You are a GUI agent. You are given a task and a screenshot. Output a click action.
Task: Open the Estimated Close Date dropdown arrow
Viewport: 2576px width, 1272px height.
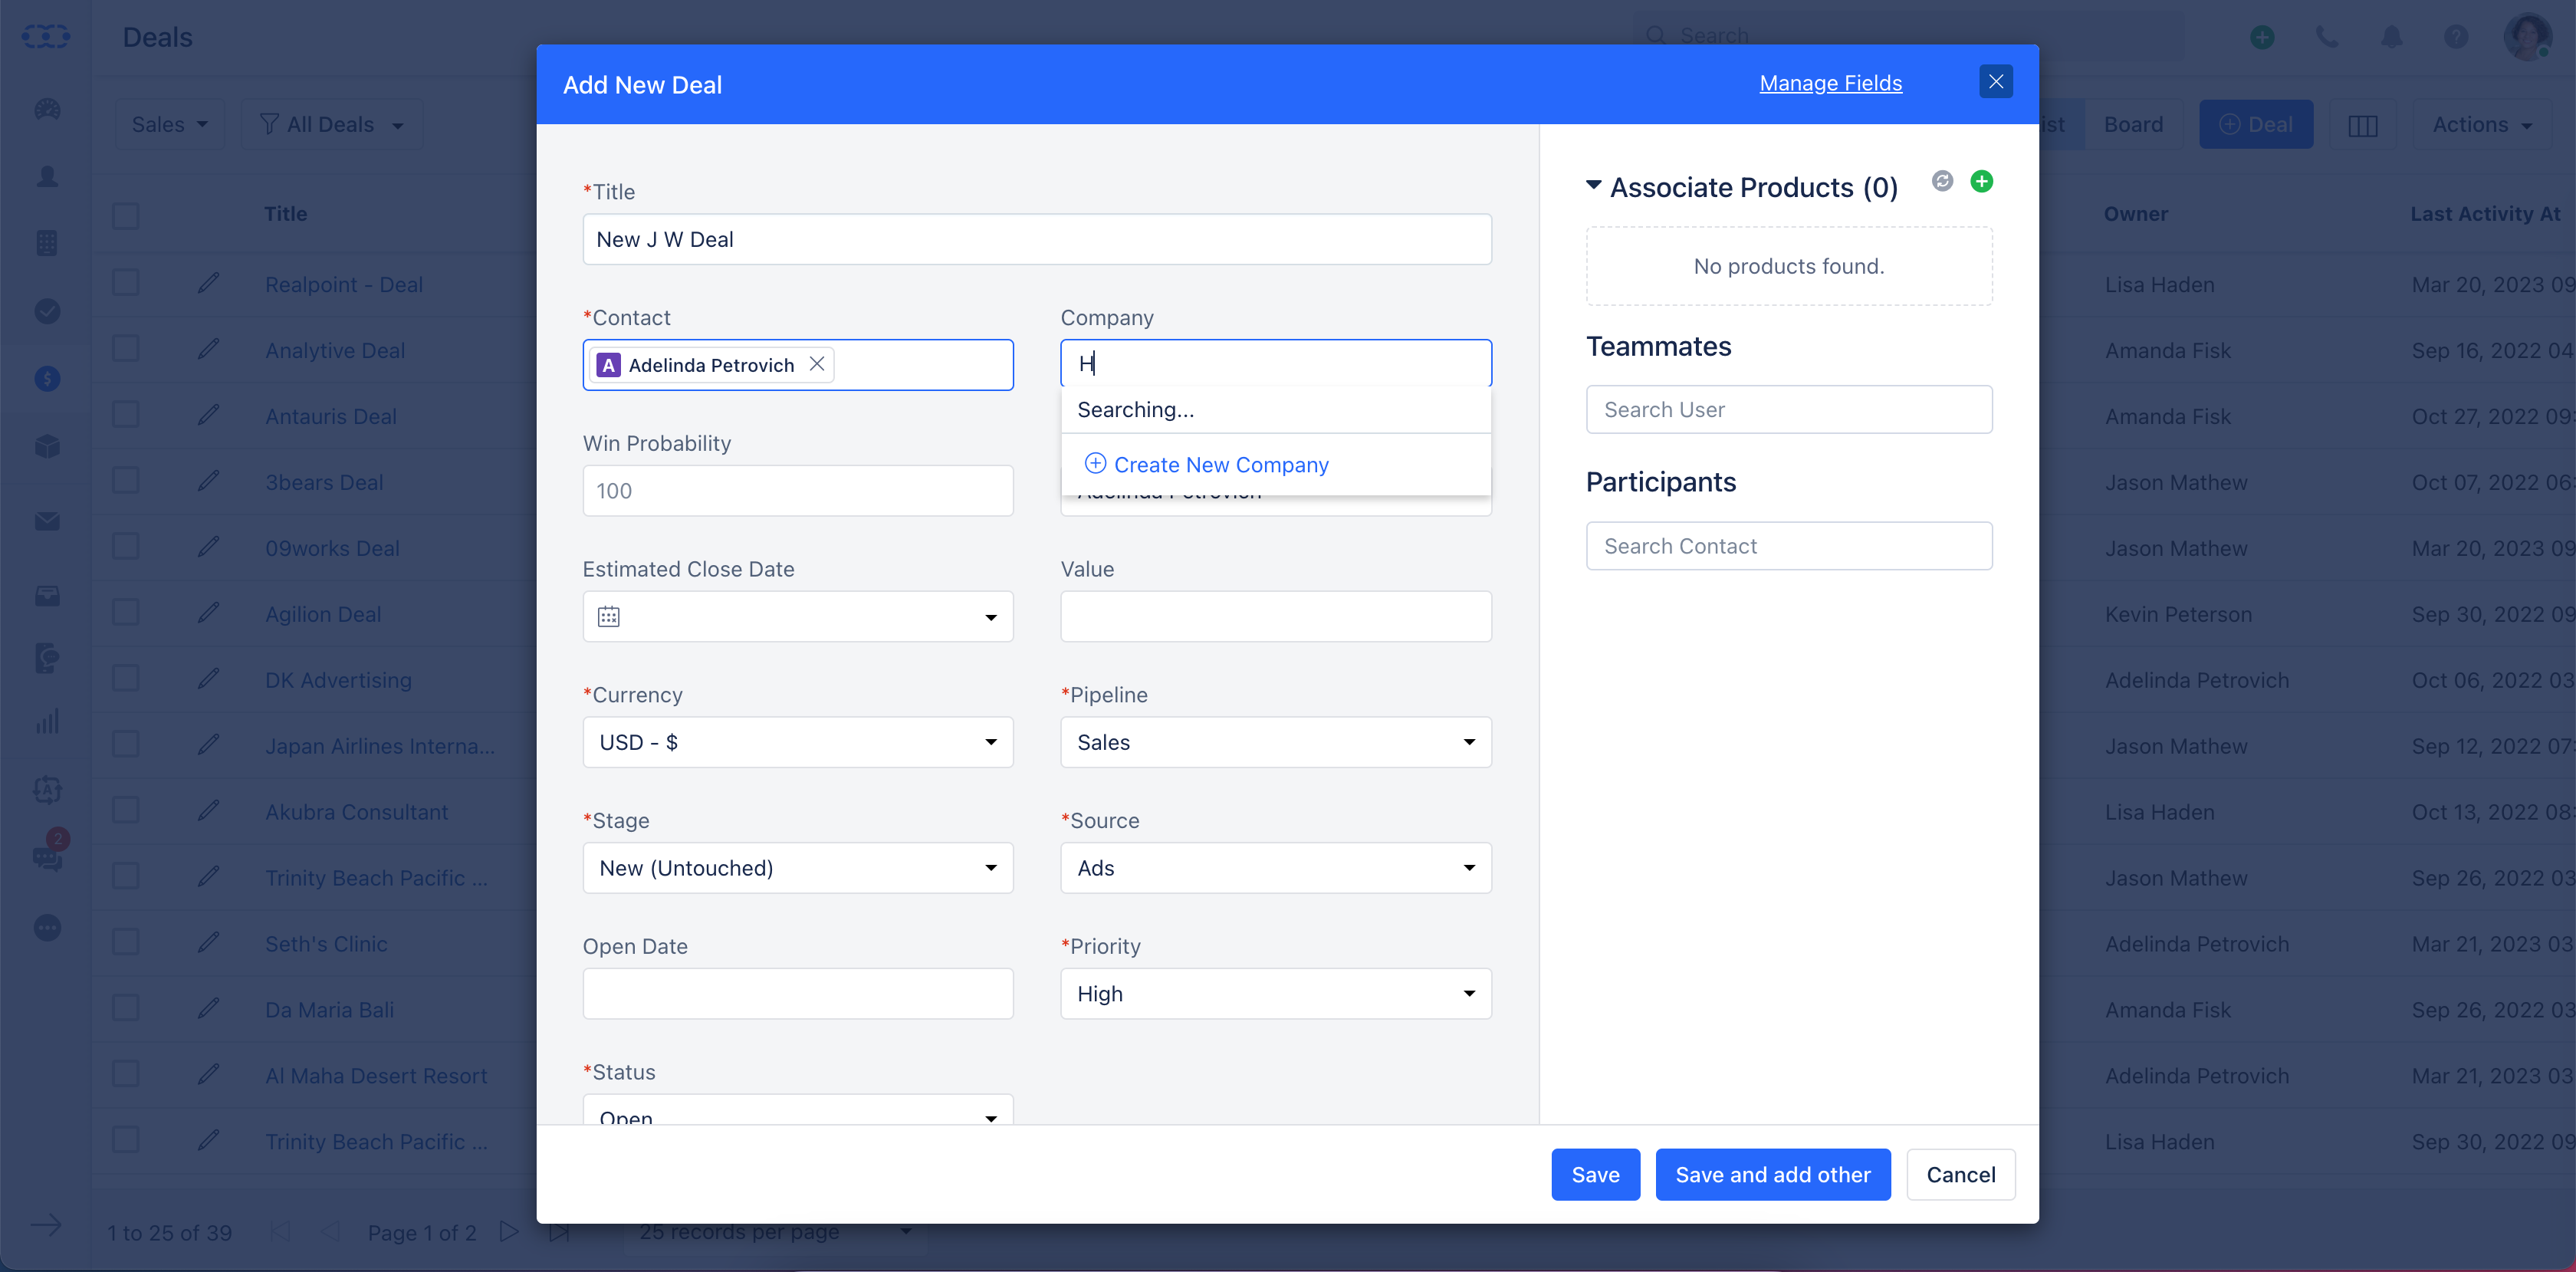click(990, 617)
